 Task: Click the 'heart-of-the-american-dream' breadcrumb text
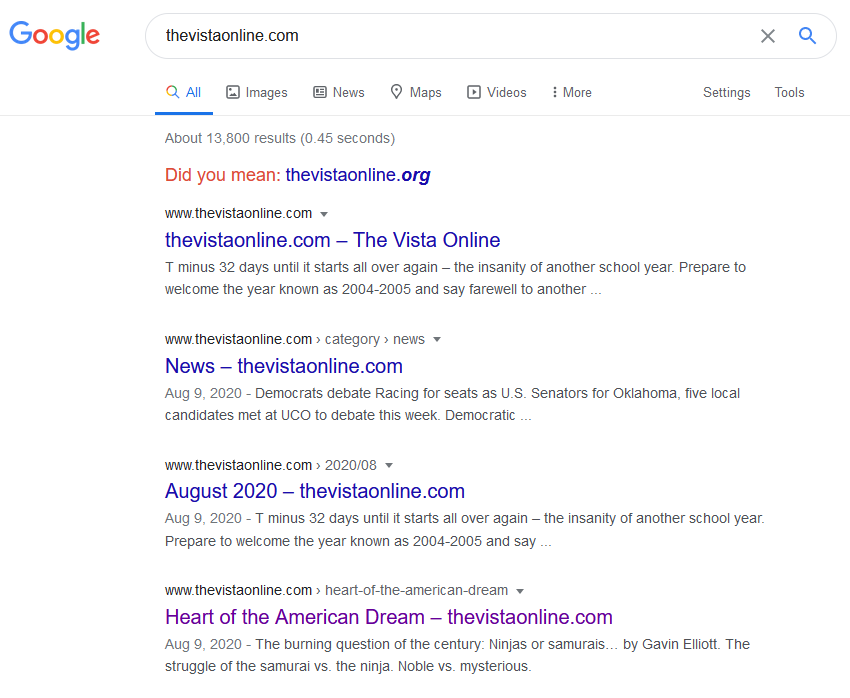tap(416, 590)
